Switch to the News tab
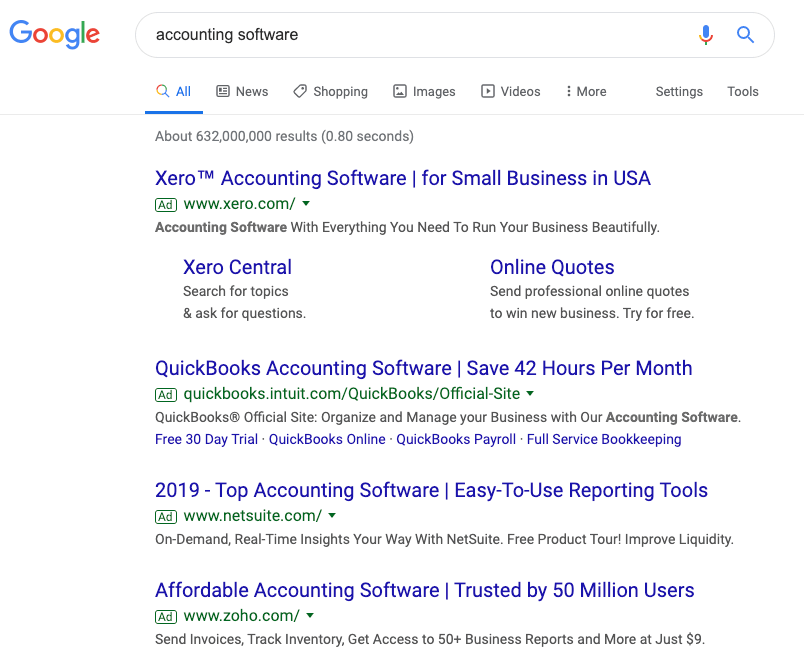804x669 pixels. (x=242, y=91)
